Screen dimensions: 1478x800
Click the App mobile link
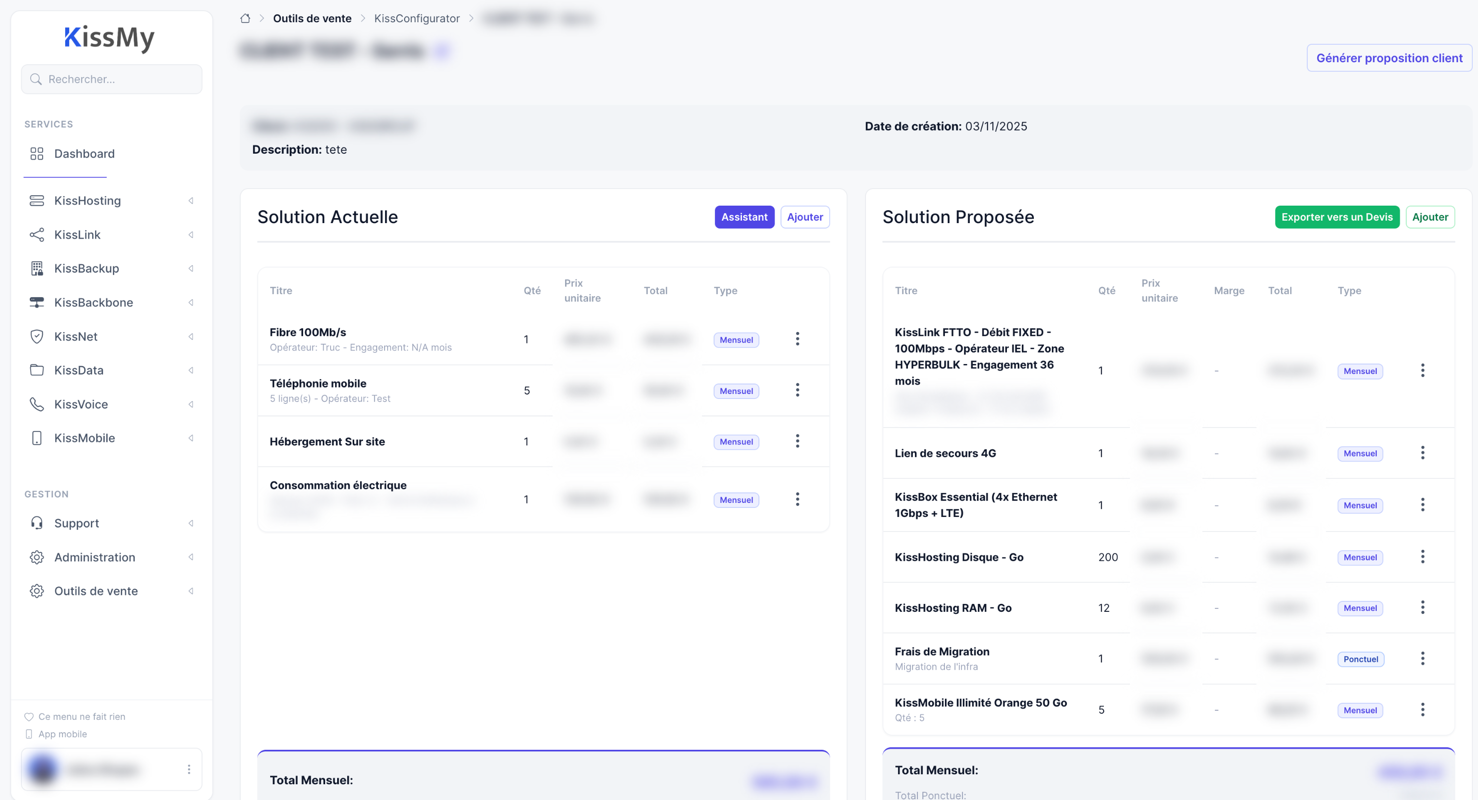62,734
